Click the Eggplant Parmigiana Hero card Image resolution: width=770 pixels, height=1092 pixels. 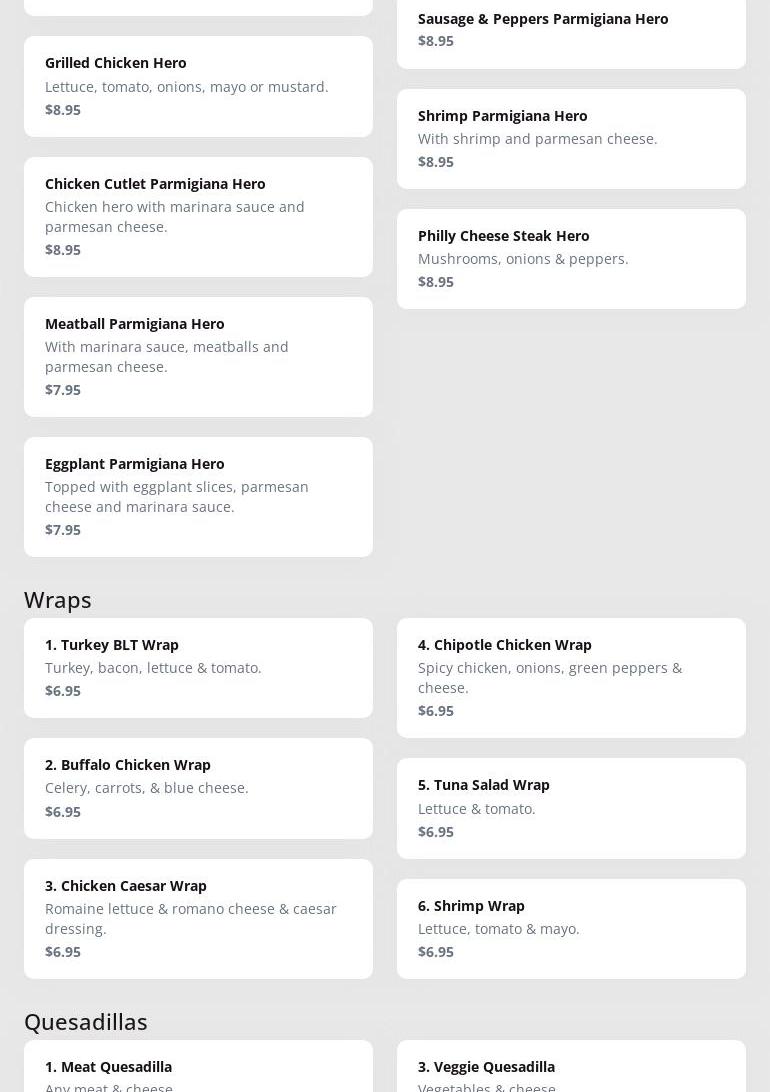coord(198,496)
